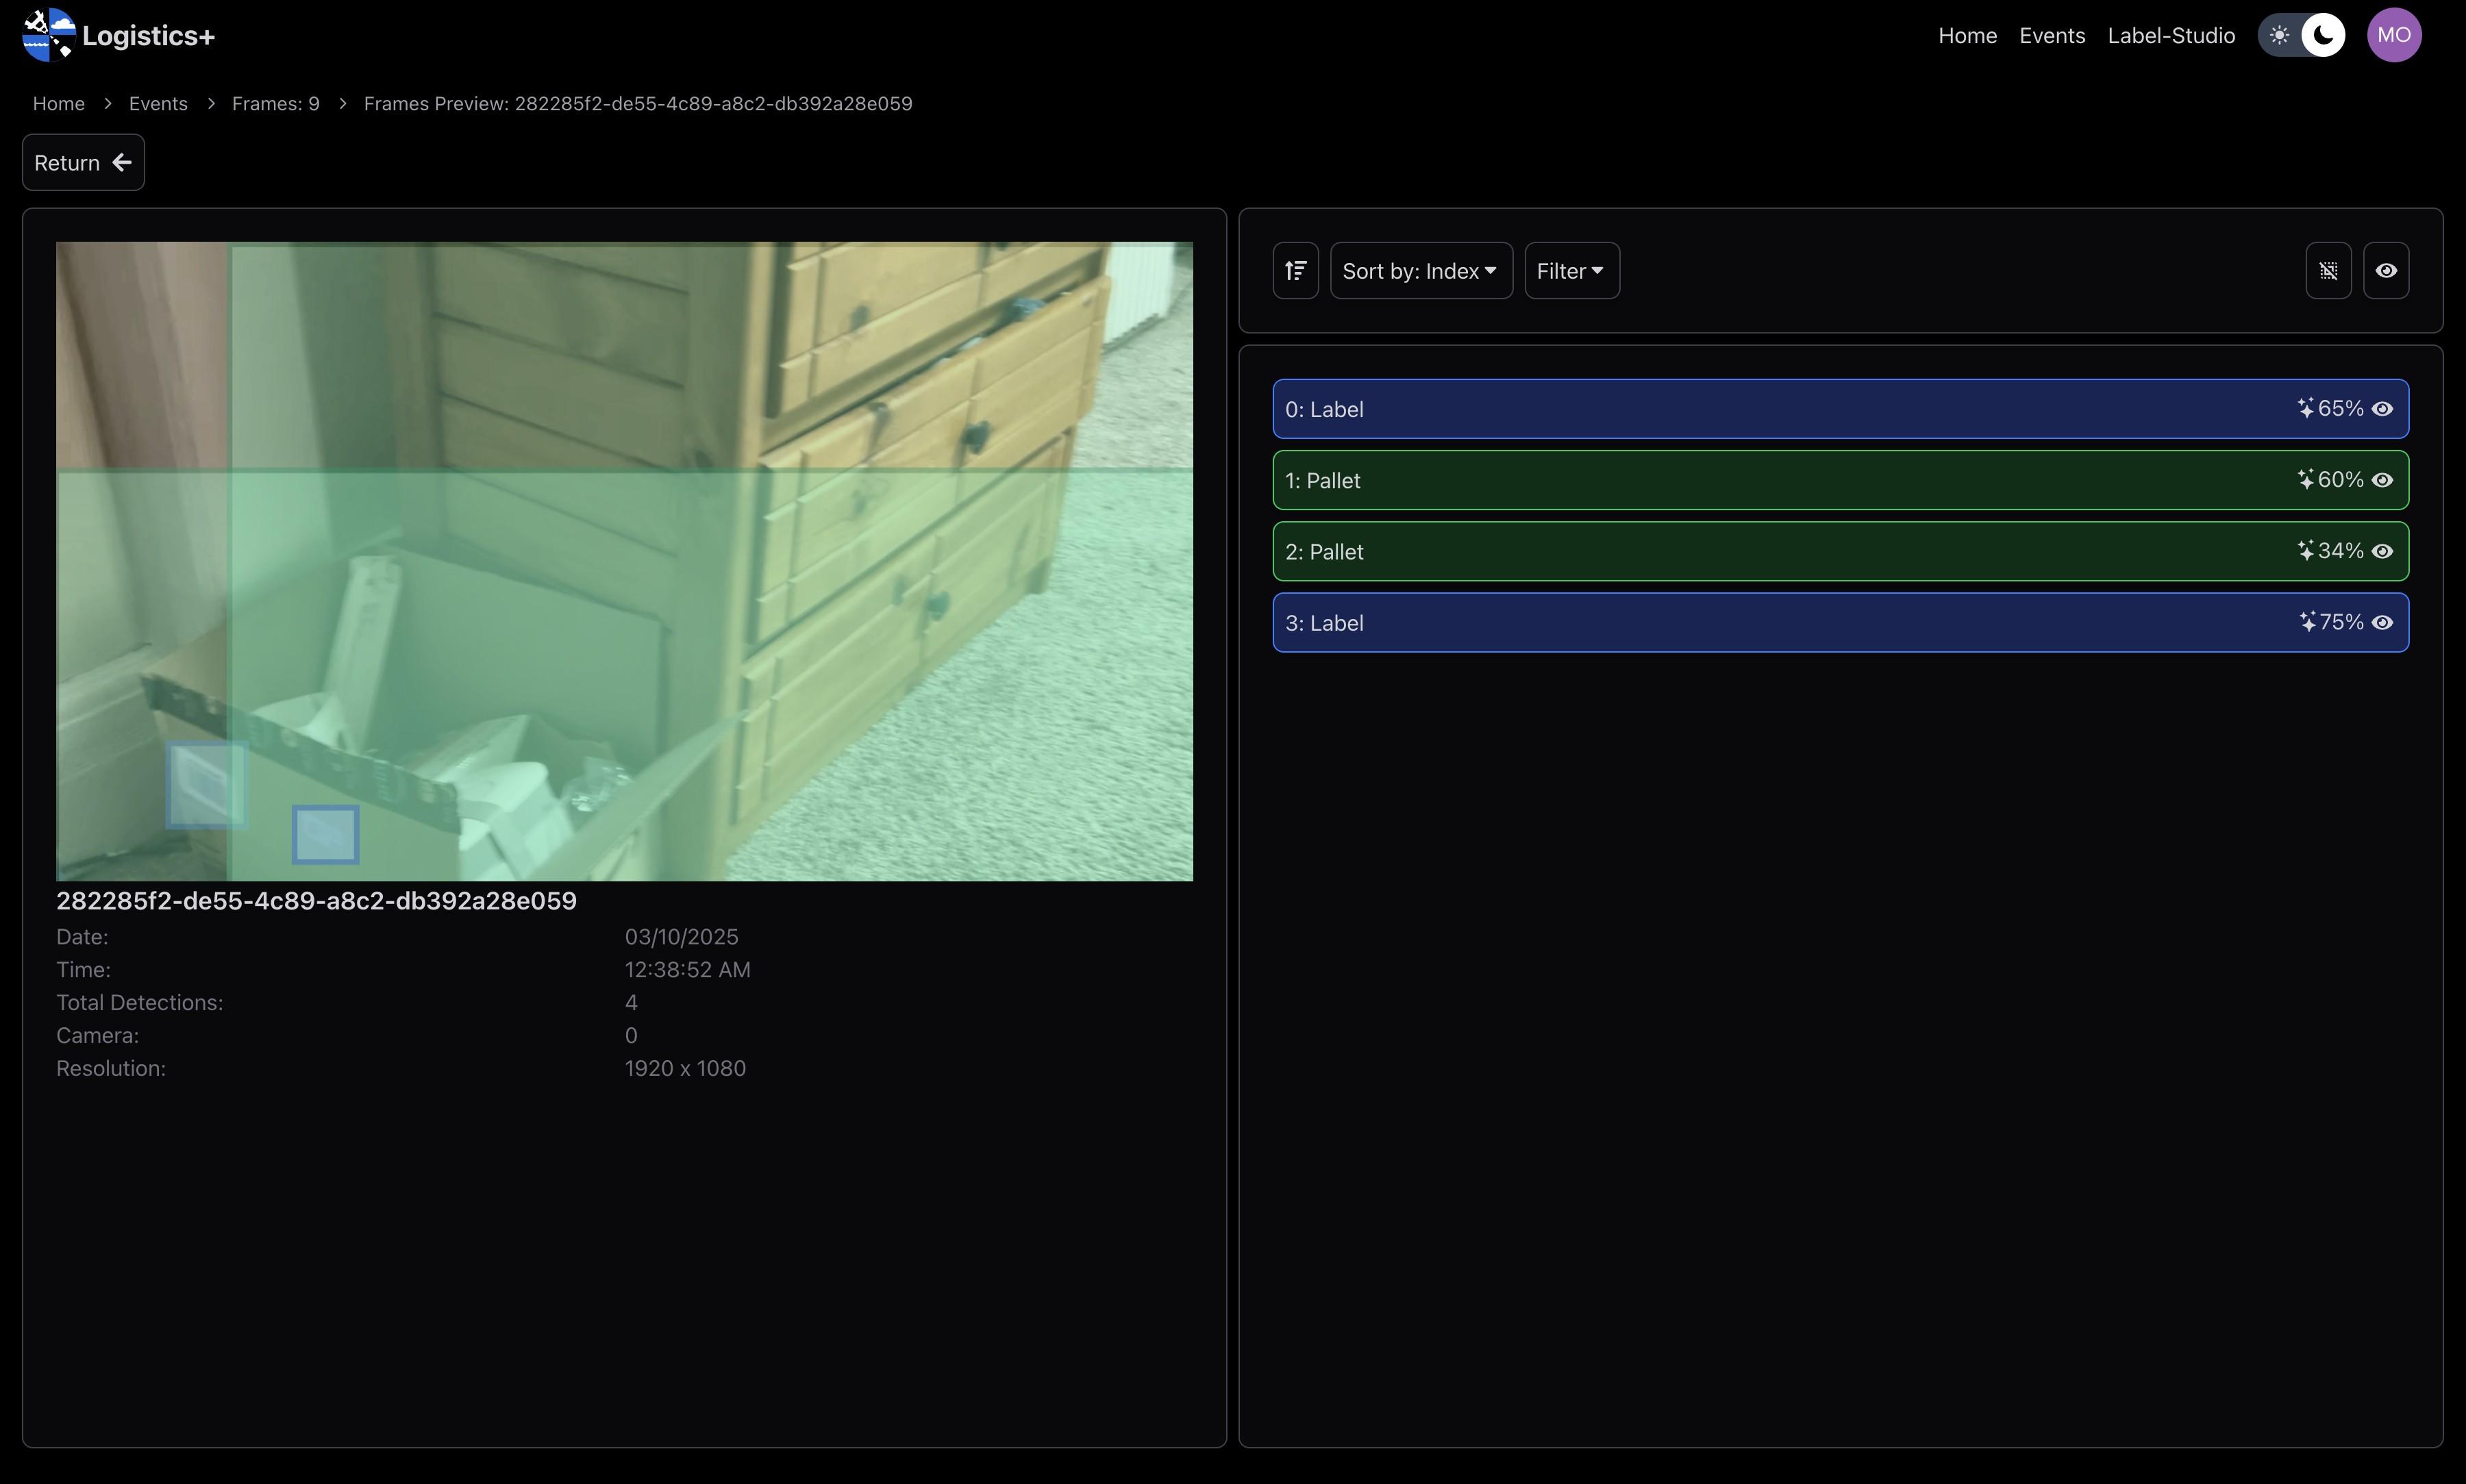The image size is (2466, 1484).
Task: Click the toolbar eye icon to show all detections
Action: 2386,271
